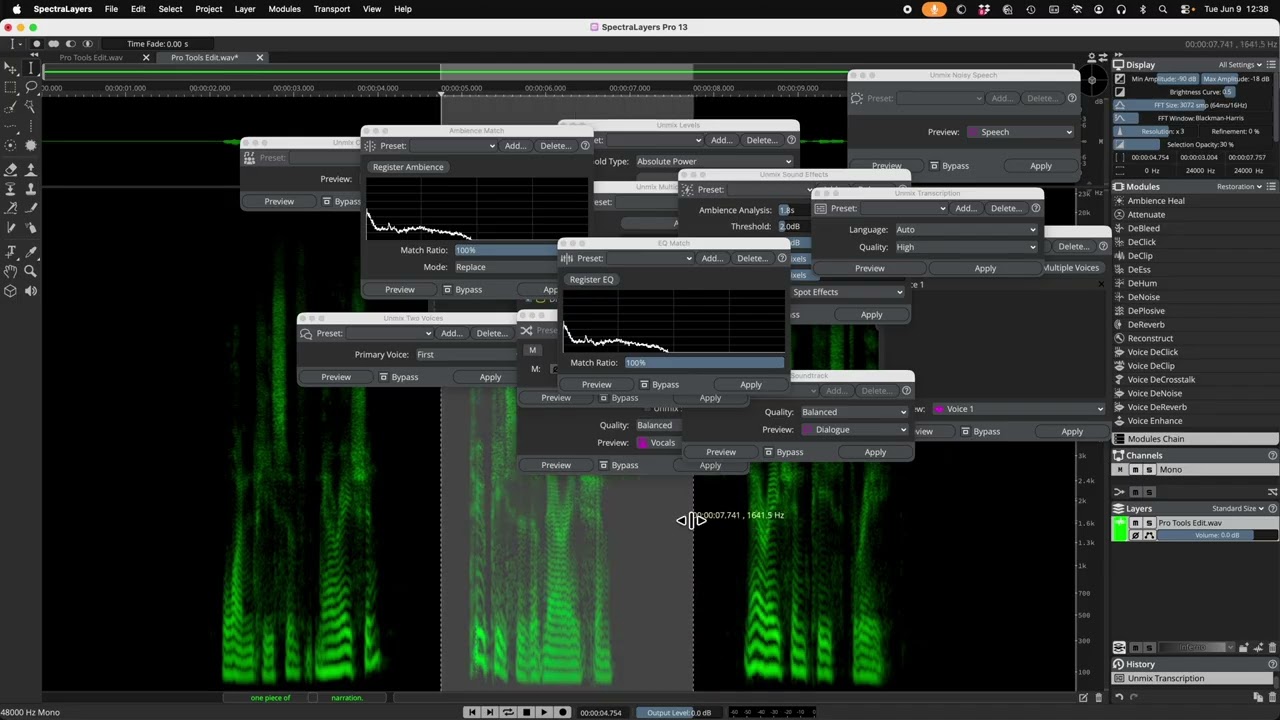
Task: Mute the Mono channel
Action: pyautogui.click(x=1136, y=470)
